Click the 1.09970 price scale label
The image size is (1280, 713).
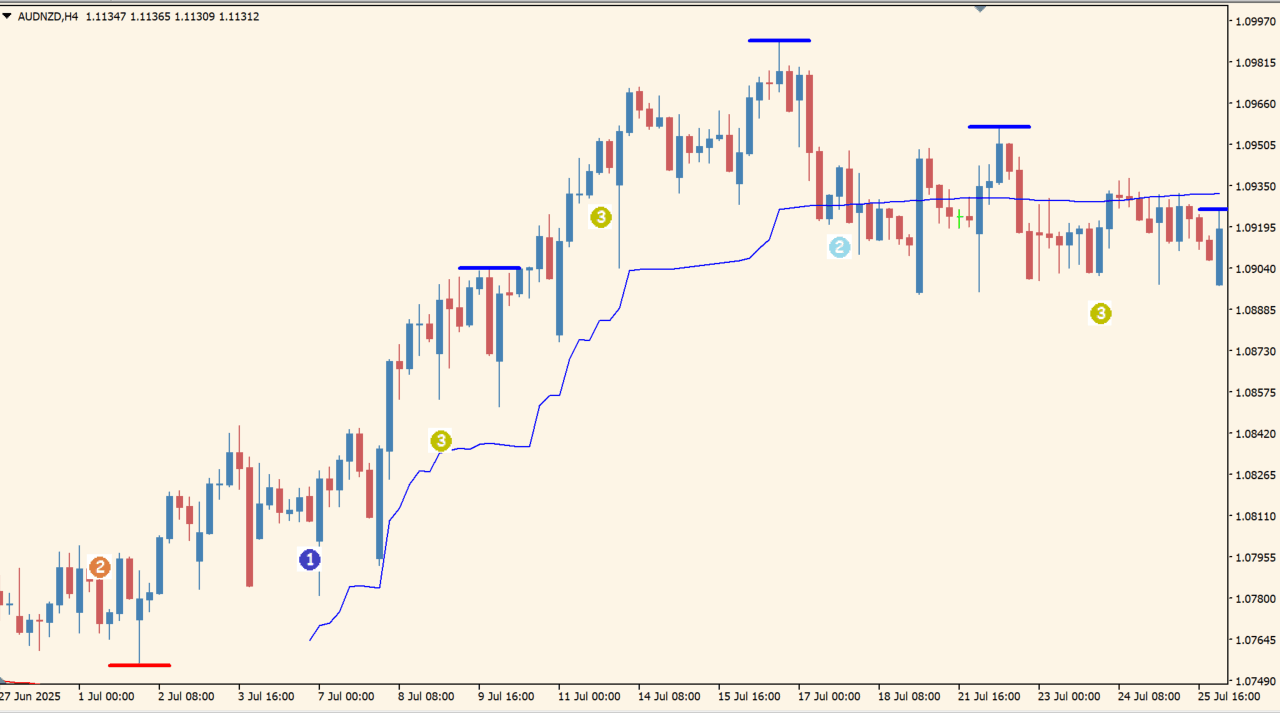point(1256,20)
